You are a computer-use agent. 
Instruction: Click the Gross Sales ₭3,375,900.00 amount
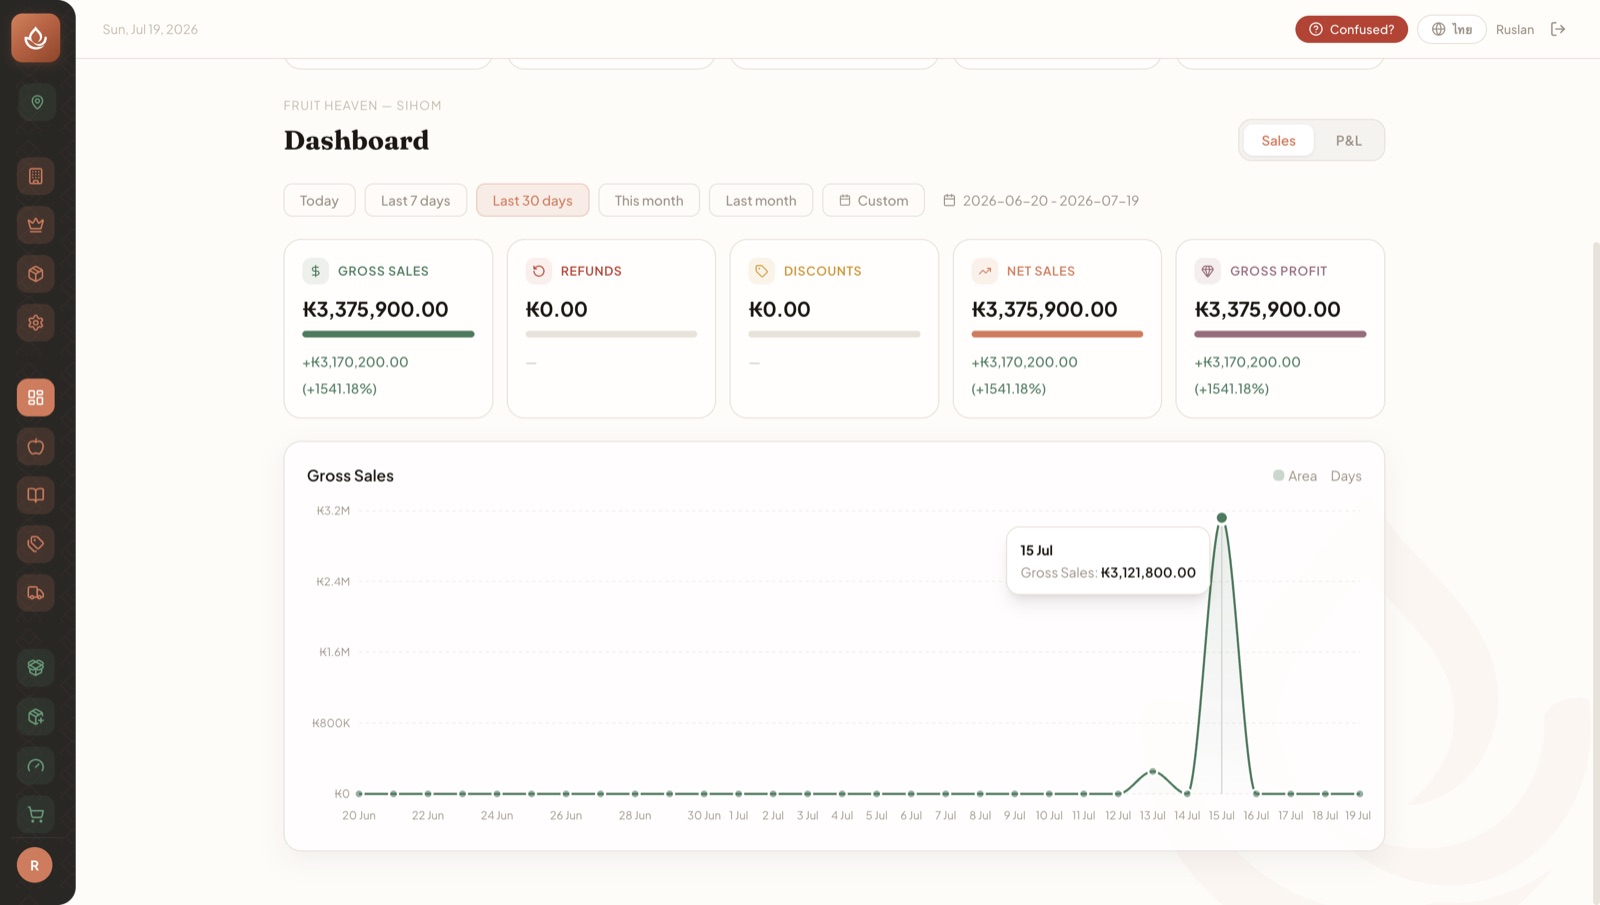(x=375, y=309)
